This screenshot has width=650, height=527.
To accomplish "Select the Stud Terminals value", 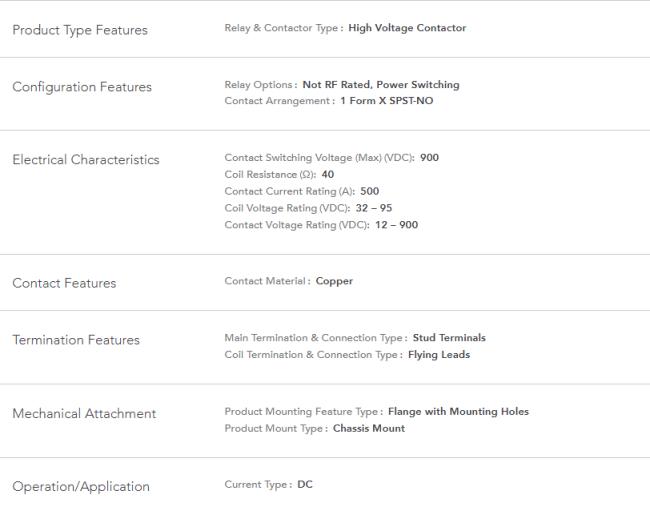I will click(x=449, y=338).
